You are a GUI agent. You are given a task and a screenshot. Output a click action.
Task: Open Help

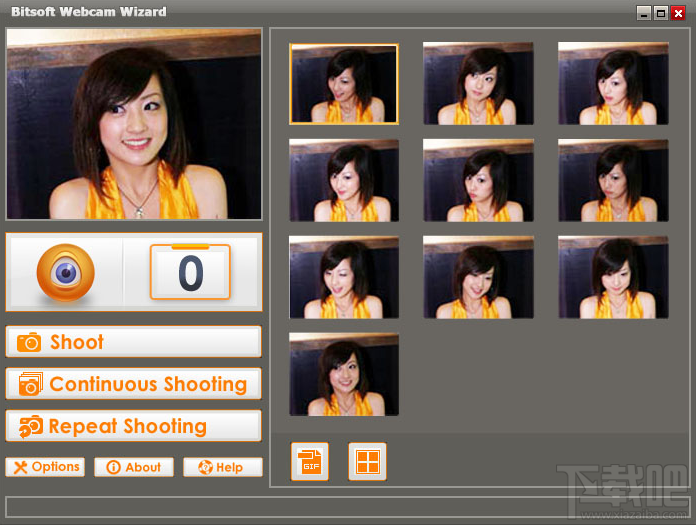pyautogui.click(x=223, y=467)
